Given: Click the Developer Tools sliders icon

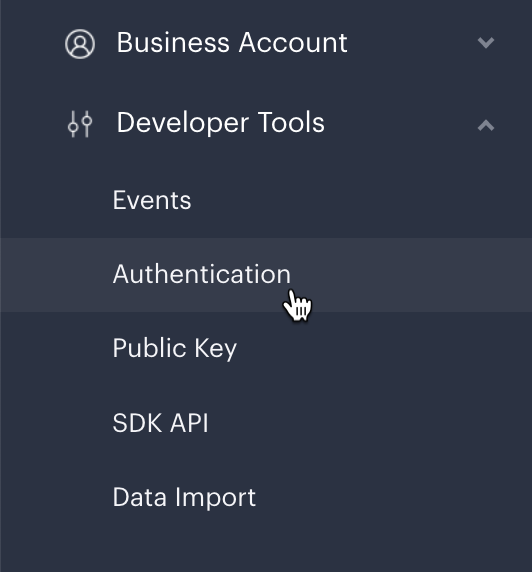Looking at the screenshot, I should 80,124.
